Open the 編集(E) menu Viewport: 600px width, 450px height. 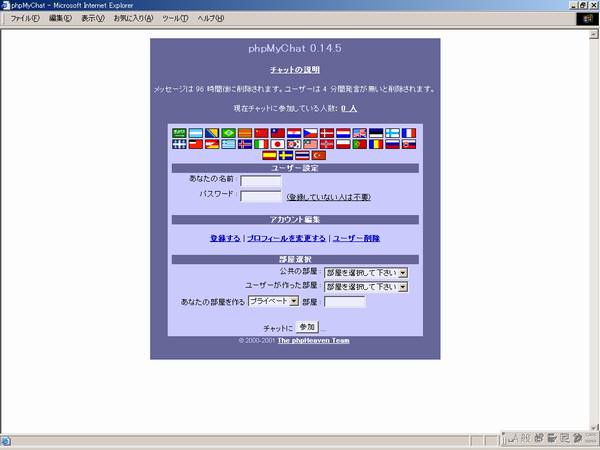click(x=60, y=18)
